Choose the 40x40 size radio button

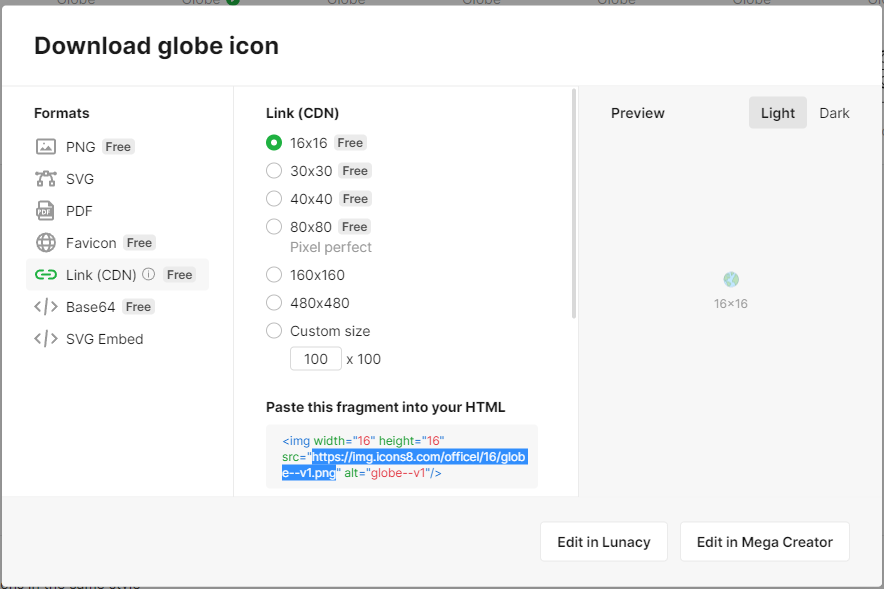coord(274,199)
